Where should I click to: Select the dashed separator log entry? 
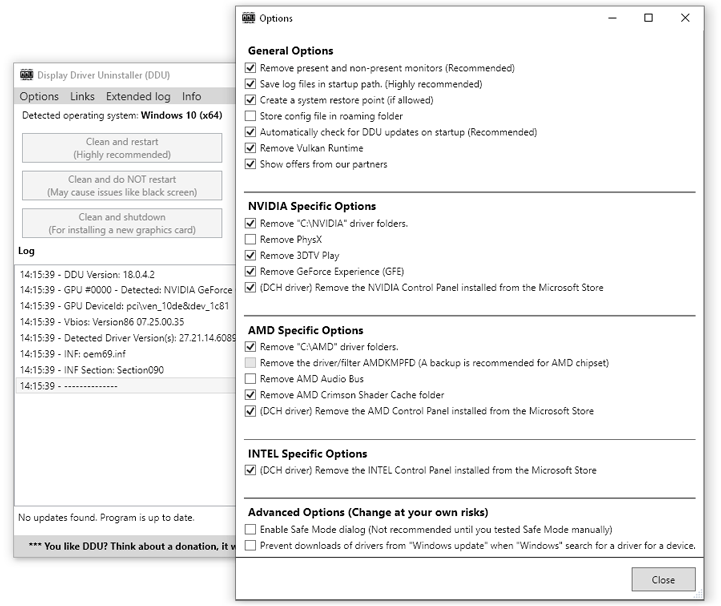click(x=126, y=386)
